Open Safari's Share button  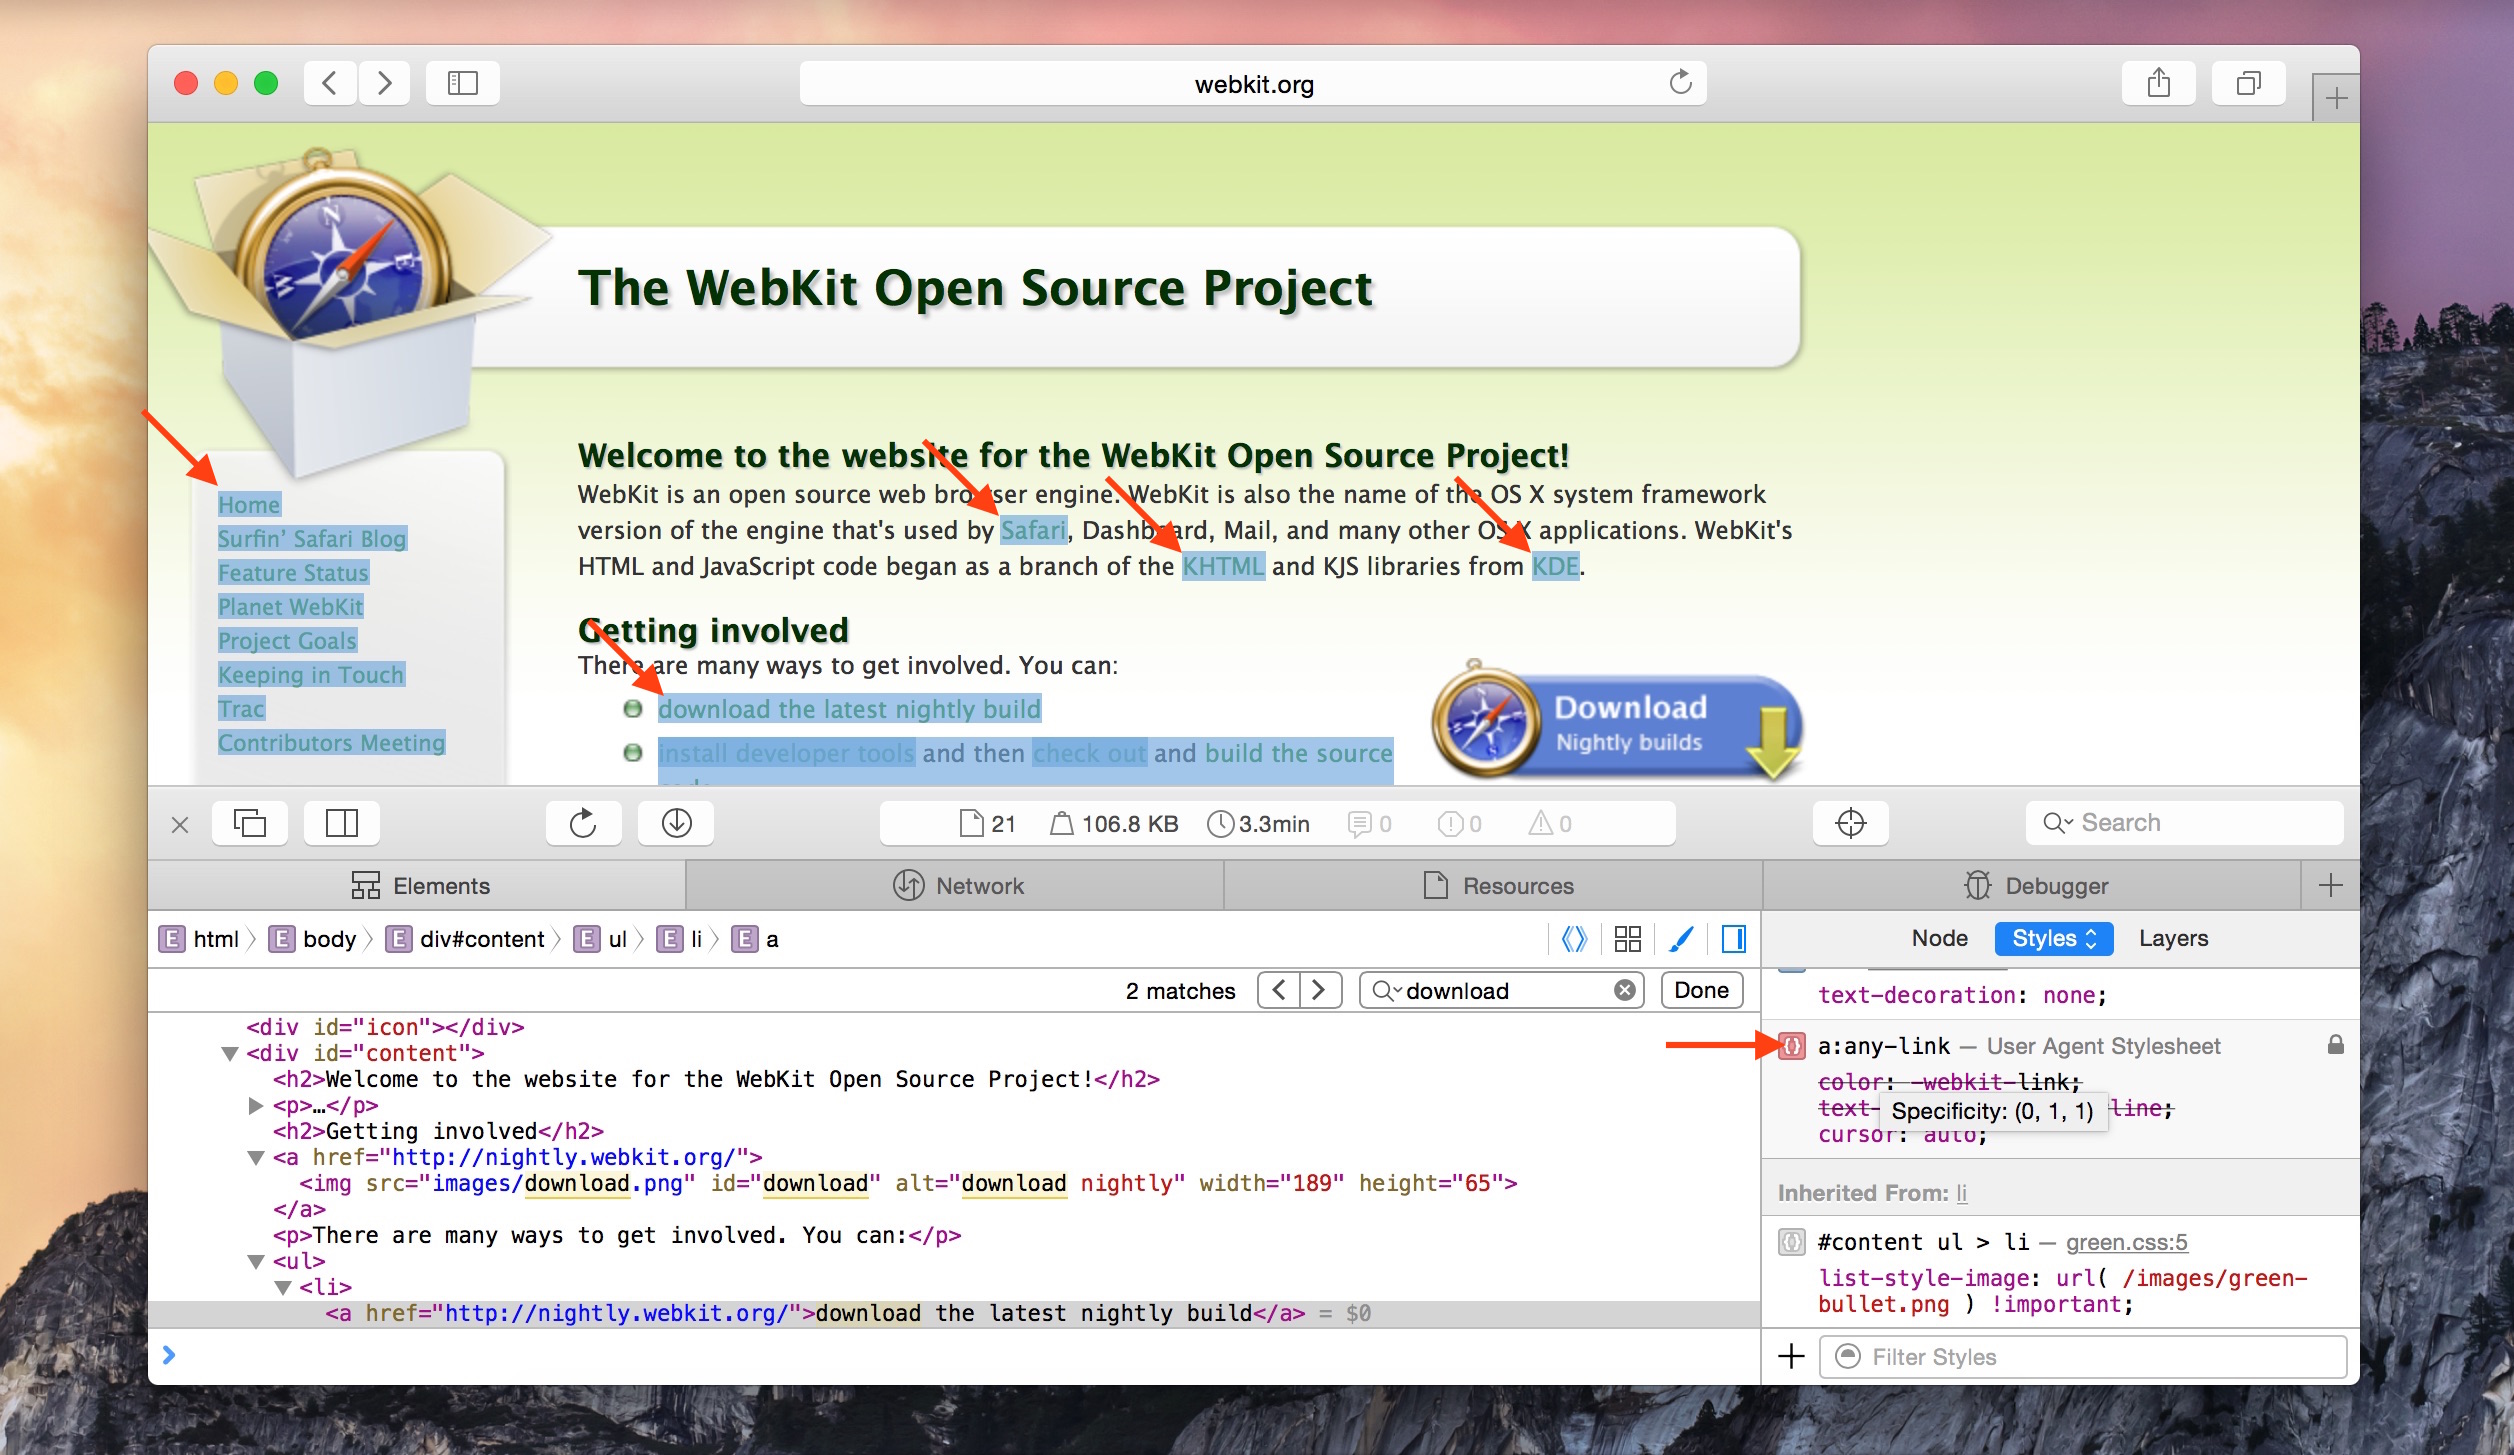click(x=2158, y=83)
